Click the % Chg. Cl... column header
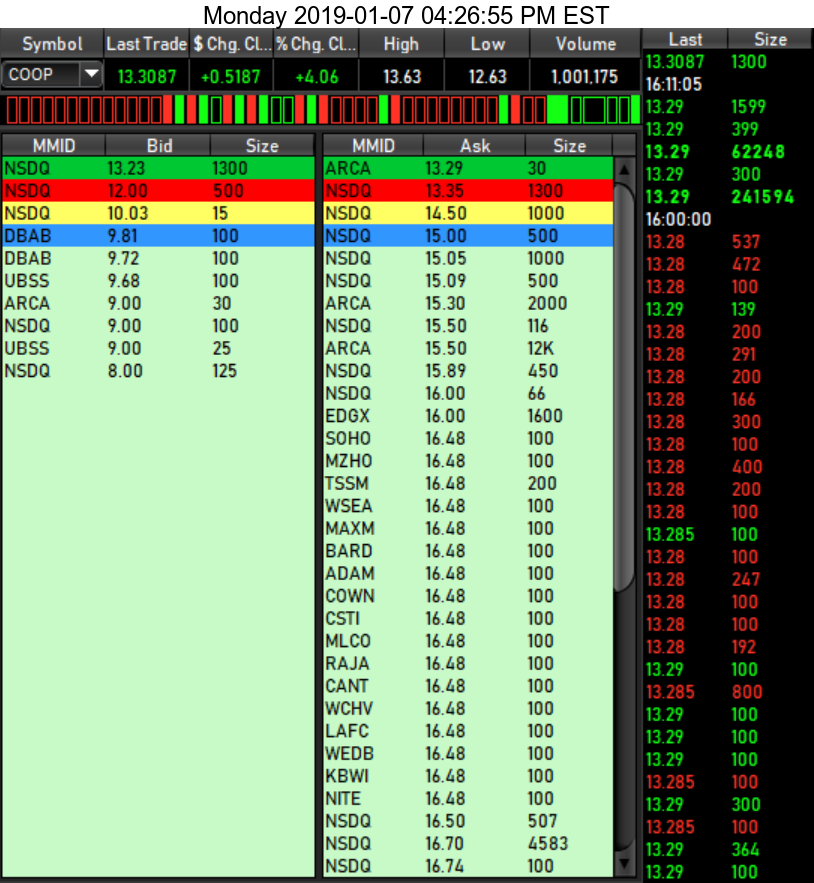 317,44
